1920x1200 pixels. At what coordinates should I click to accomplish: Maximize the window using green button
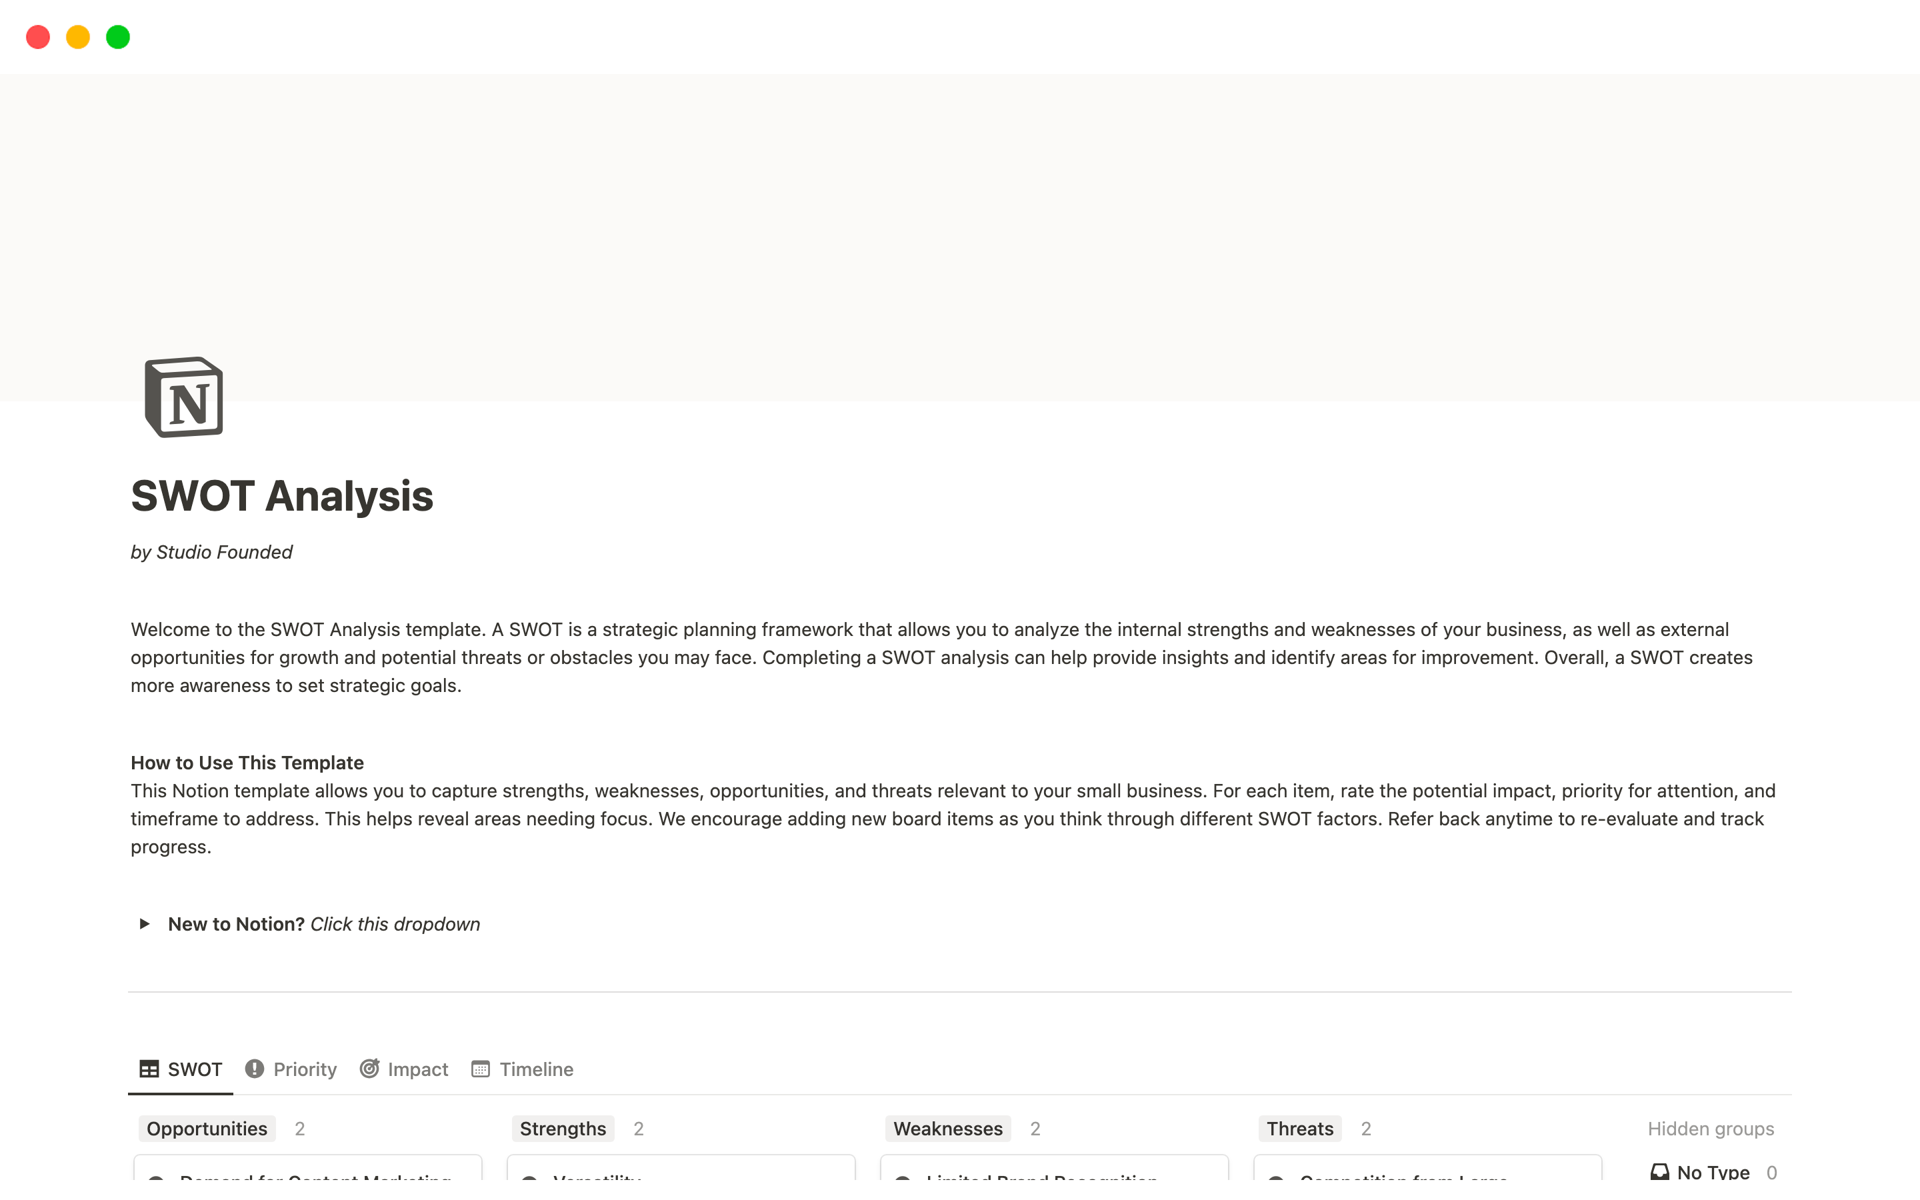pyautogui.click(x=118, y=37)
